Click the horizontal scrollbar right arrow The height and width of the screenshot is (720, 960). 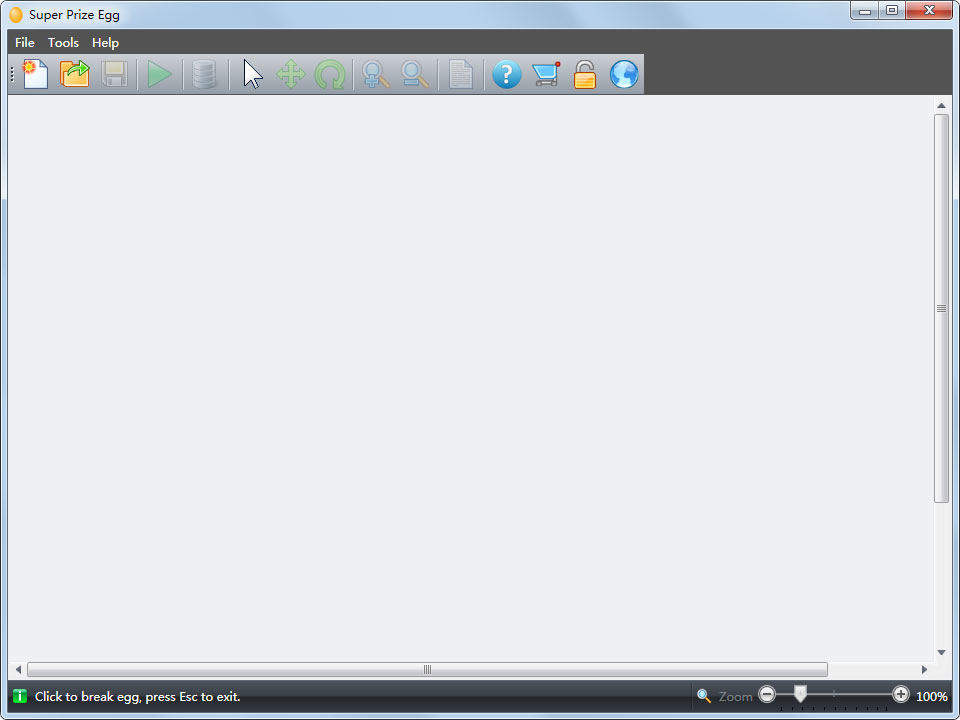(924, 670)
